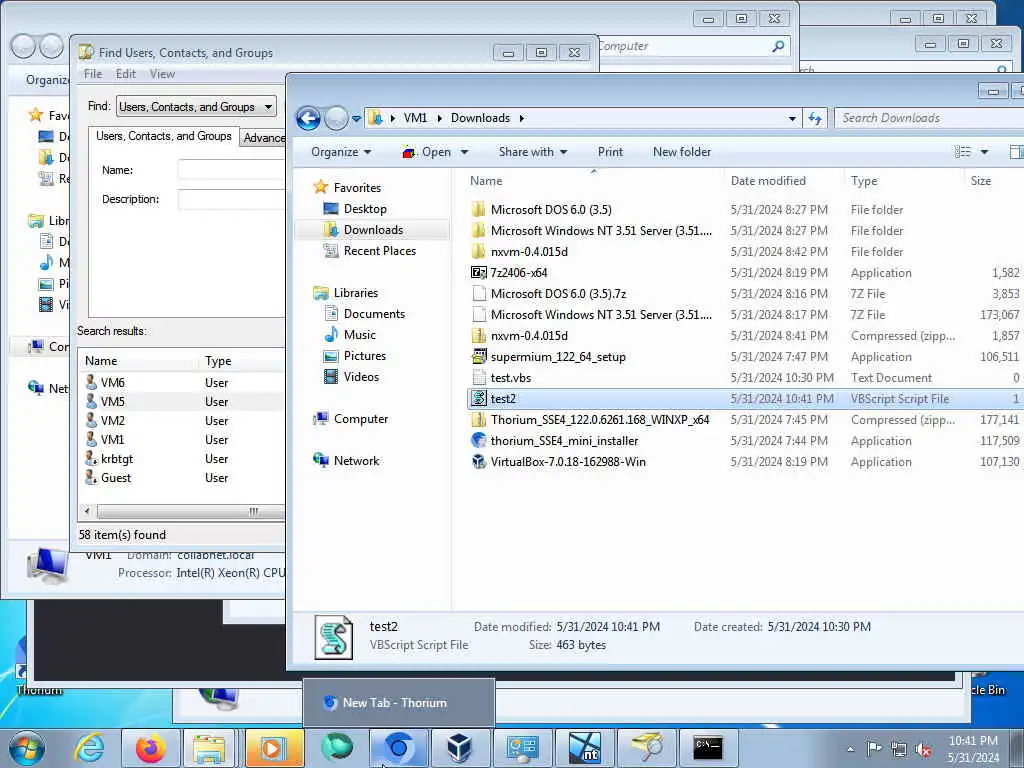The height and width of the screenshot is (768, 1024).
Task: Click the Back navigation arrow in Downloads window
Action: [308, 119]
